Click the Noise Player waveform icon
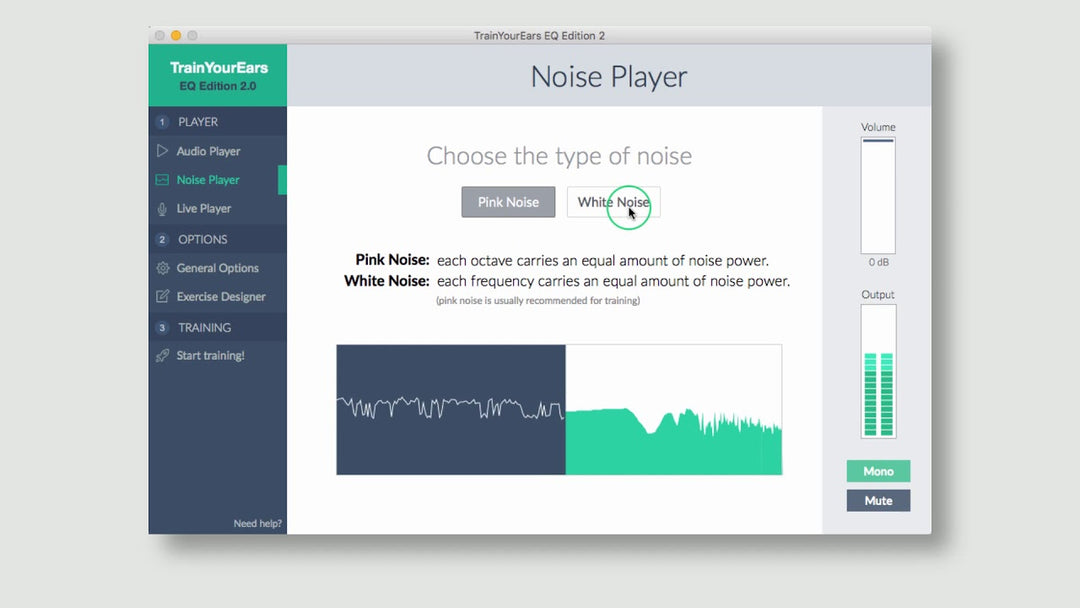 click(x=163, y=180)
